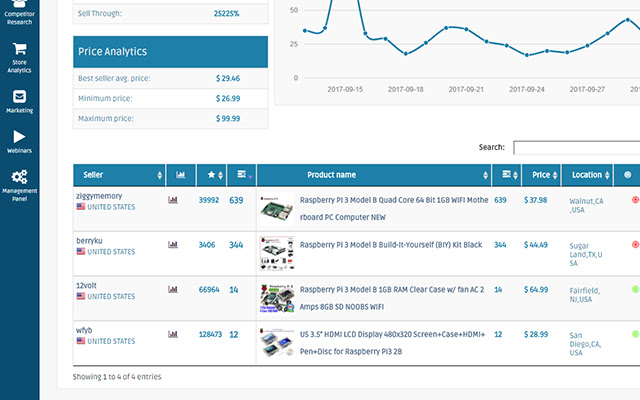640x400 pixels.
Task: Sort the table by Price column
Action: click(x=541, y=175)
